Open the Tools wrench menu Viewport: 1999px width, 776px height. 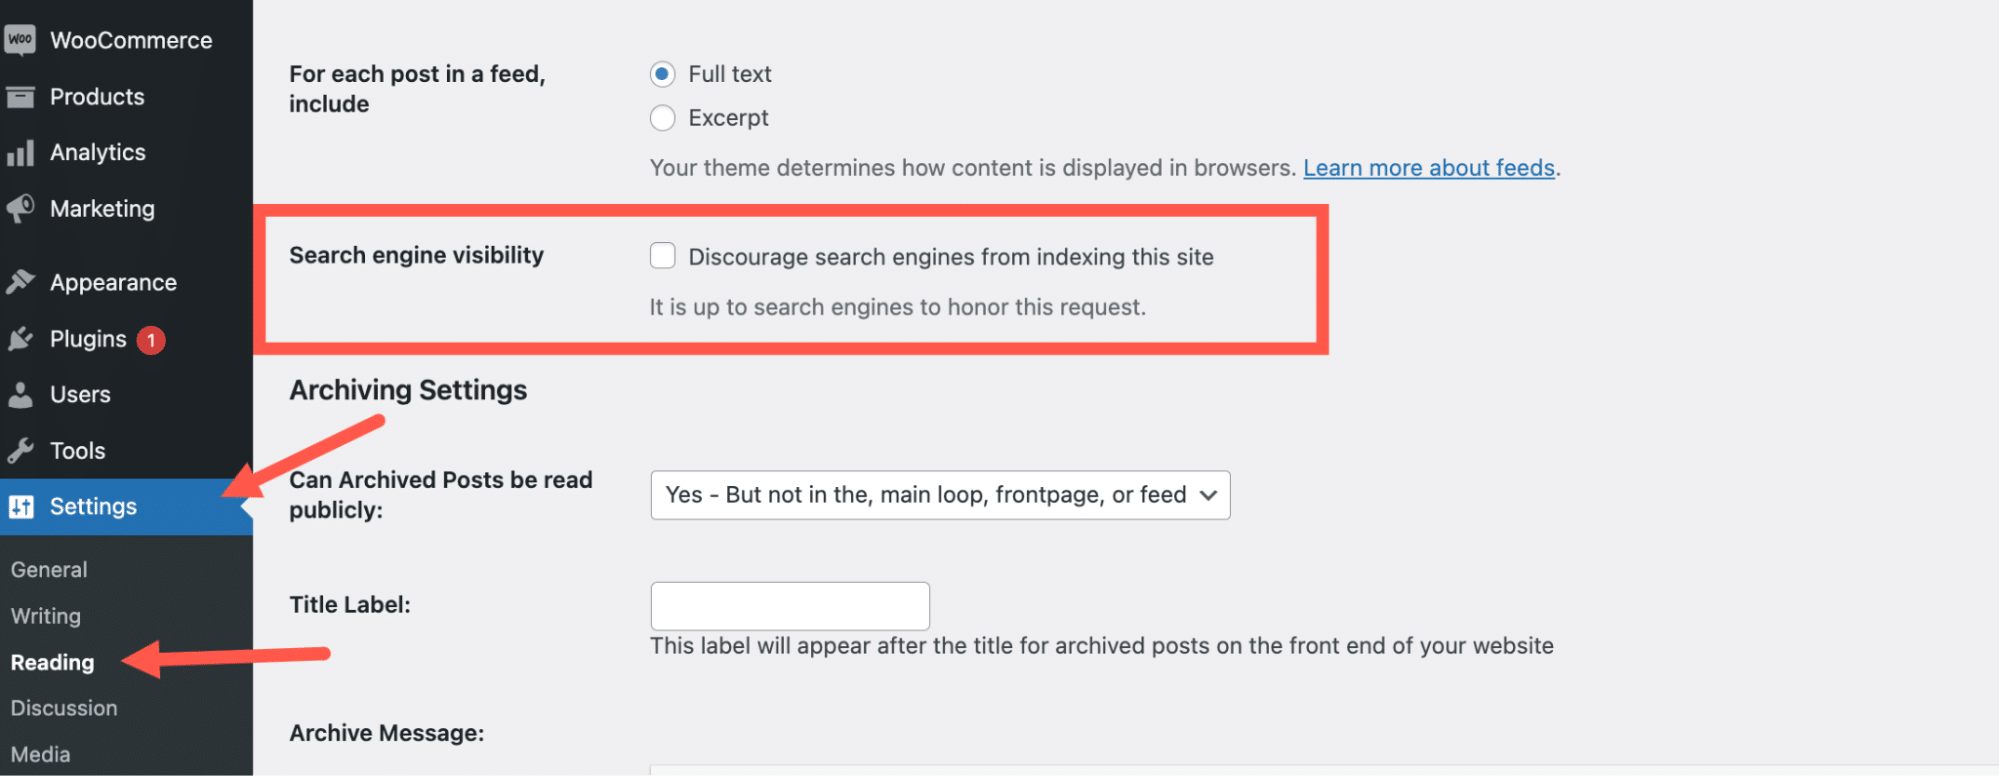click(x=76, y=450)
